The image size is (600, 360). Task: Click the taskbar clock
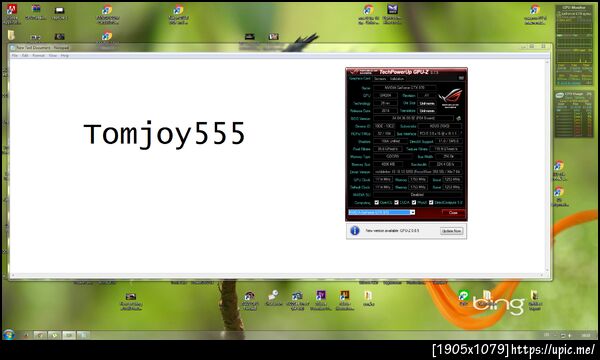pyautogui.click(x=585, y=335)
